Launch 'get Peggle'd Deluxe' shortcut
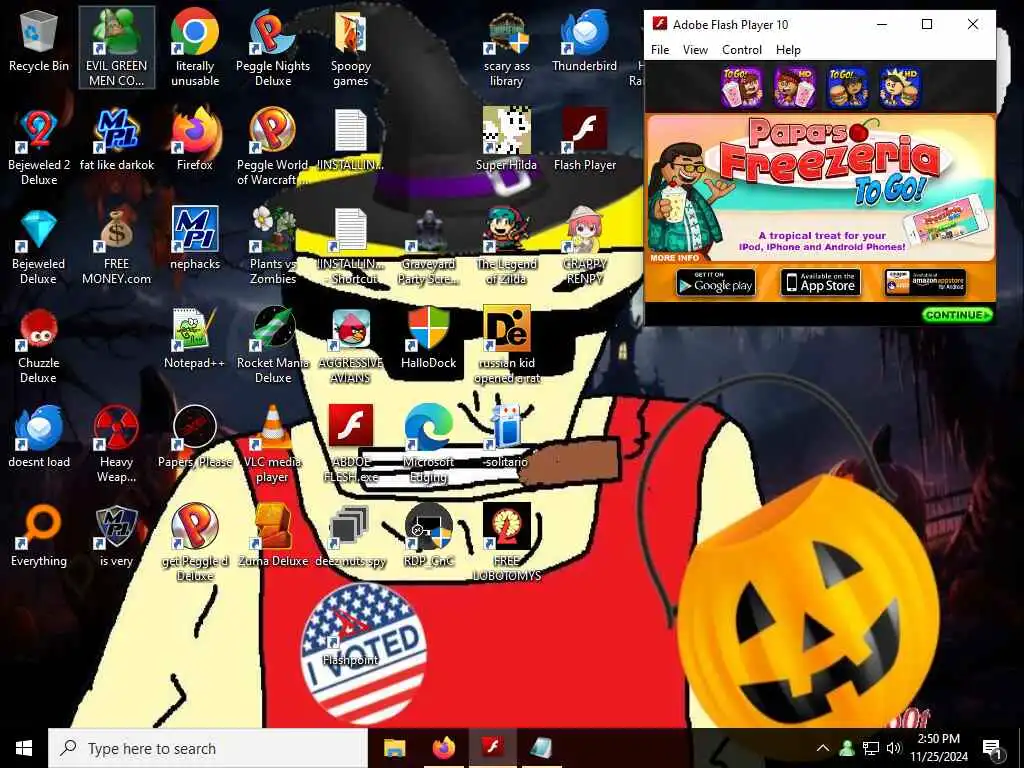Viewport: 1024px width, 768px height. click(195, 543)
